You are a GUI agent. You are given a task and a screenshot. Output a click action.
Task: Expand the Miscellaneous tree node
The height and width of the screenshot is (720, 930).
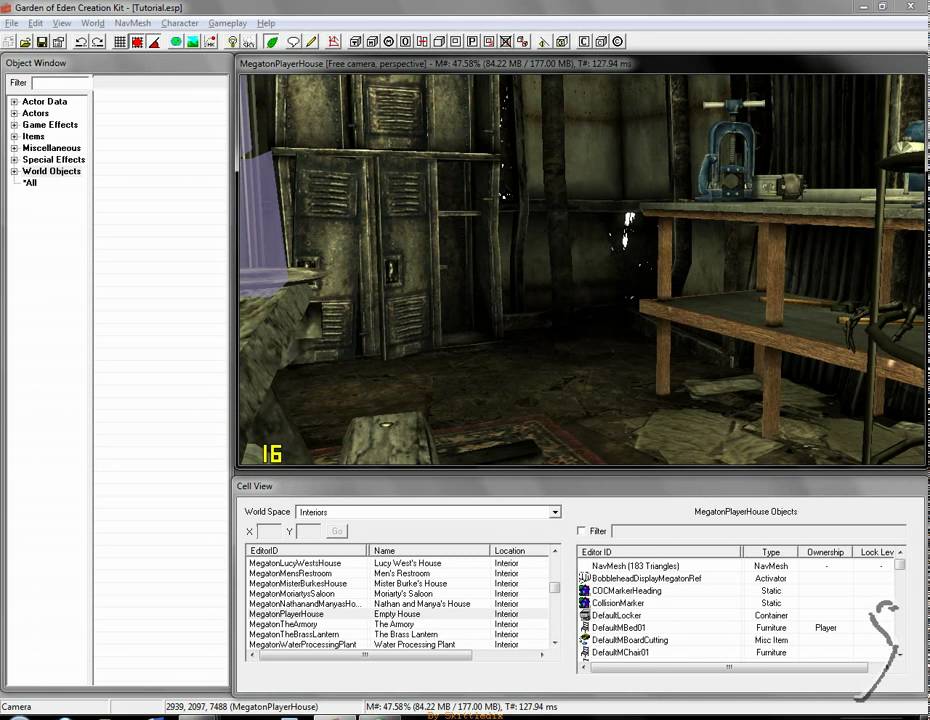[x=14, y=148]
